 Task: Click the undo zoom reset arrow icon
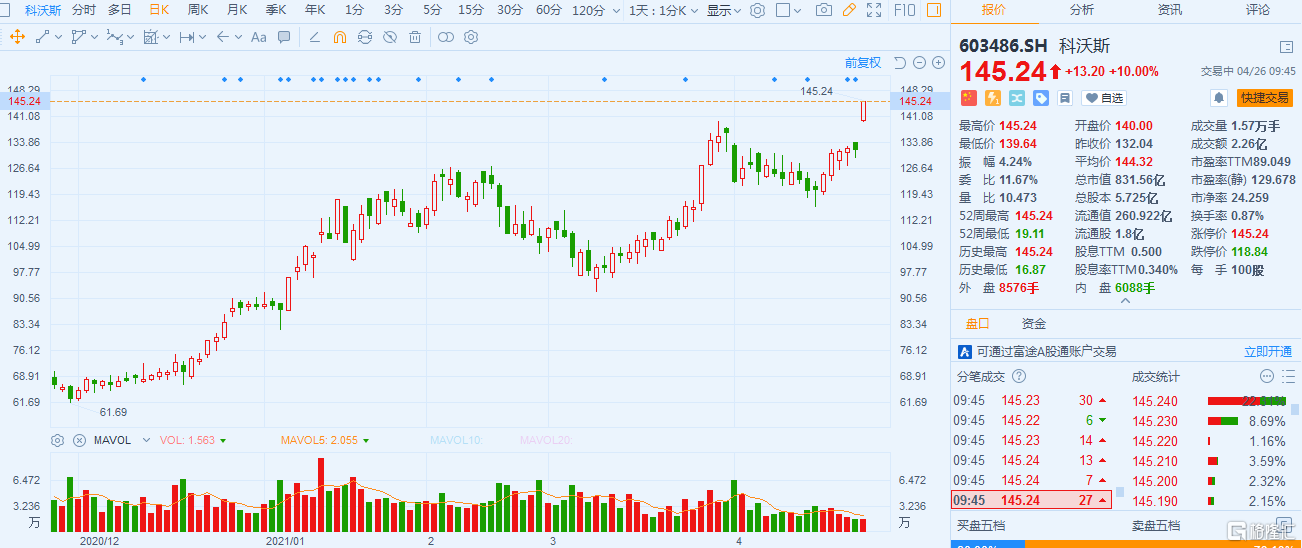[898, 63]
